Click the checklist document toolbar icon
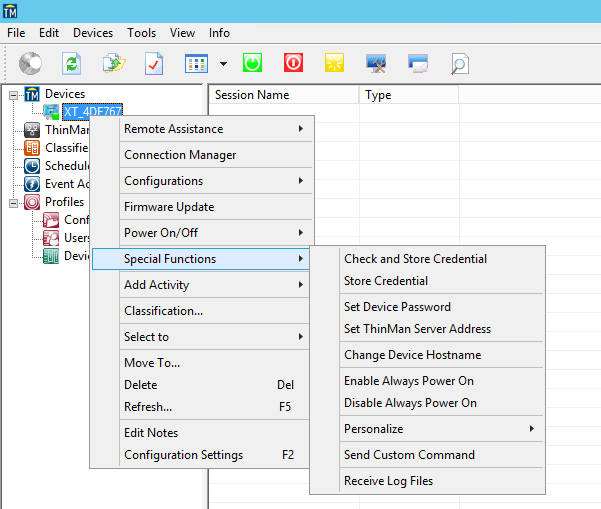The width and height of the screenshot is (601, 509). click(x=153, y=63)
